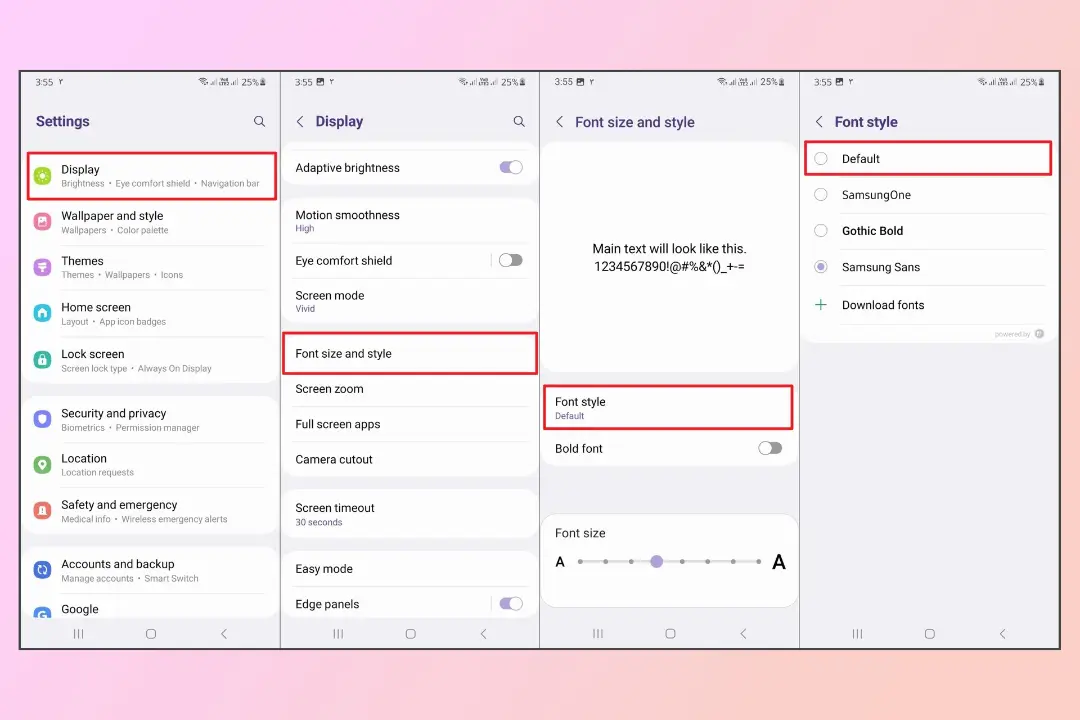Set Font size slider to largest dot

pos(758,562)
